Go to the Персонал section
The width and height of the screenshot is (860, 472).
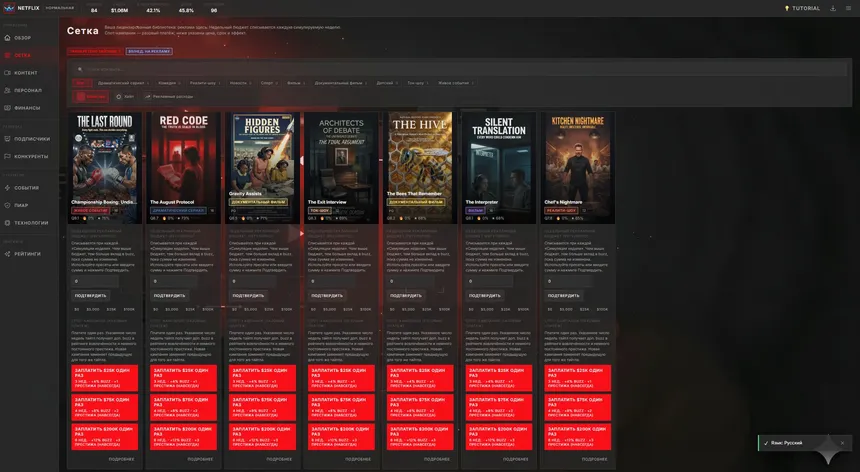pos(27,90)
